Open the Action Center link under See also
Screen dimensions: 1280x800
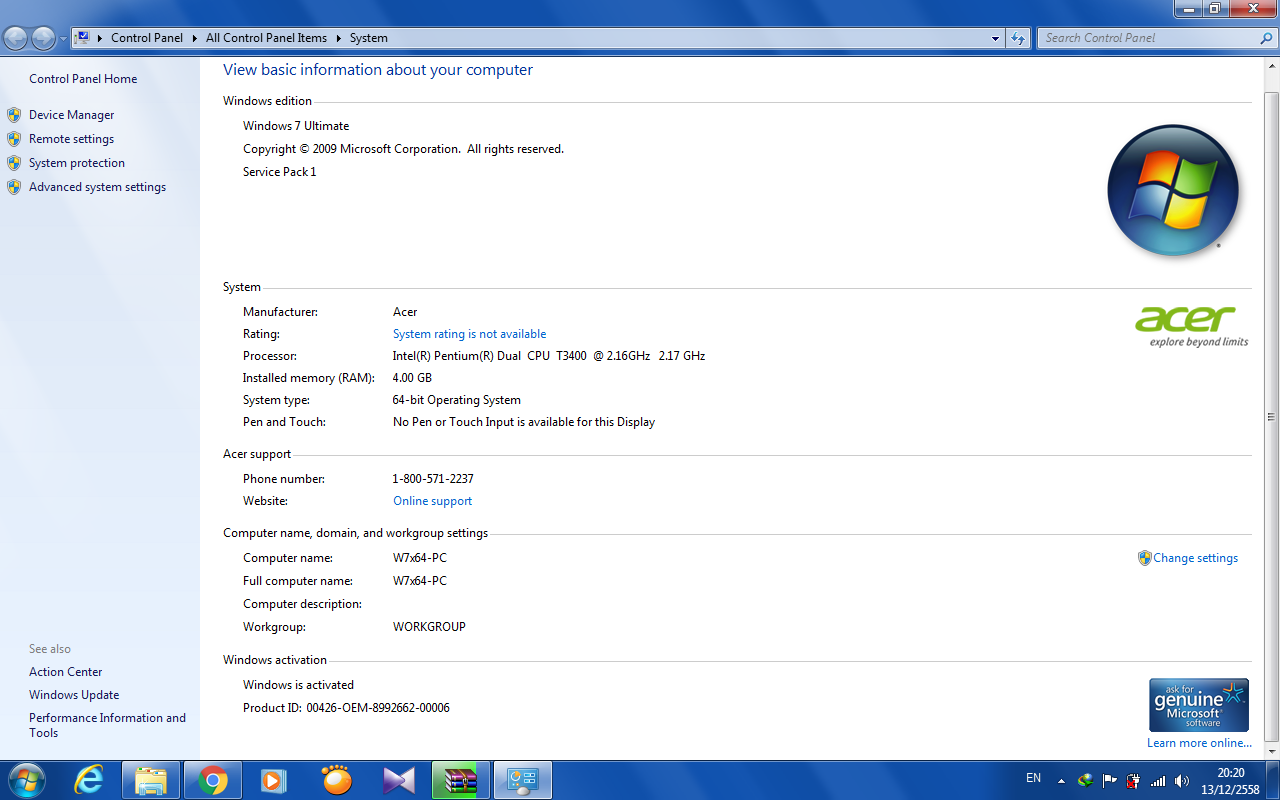pos(65,672)
